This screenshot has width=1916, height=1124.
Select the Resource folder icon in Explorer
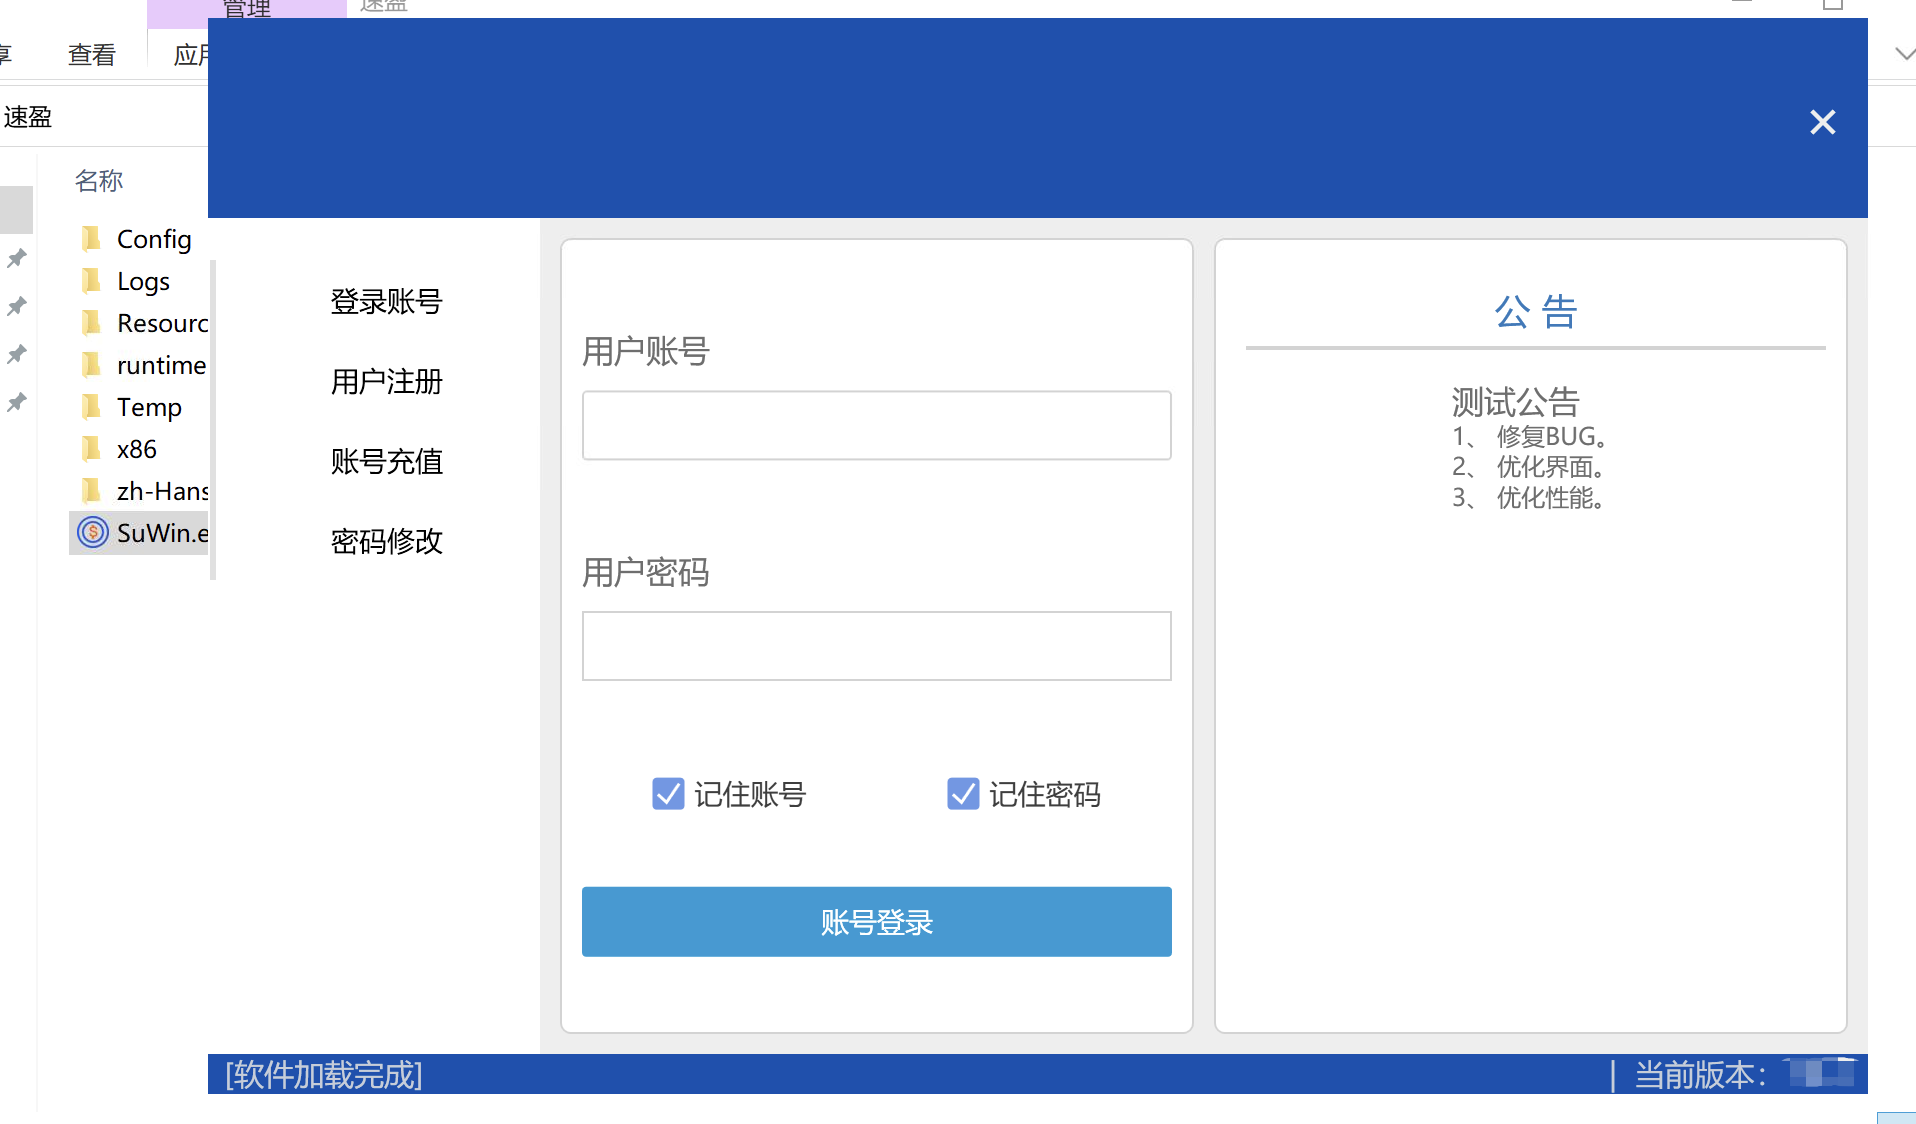92,322
